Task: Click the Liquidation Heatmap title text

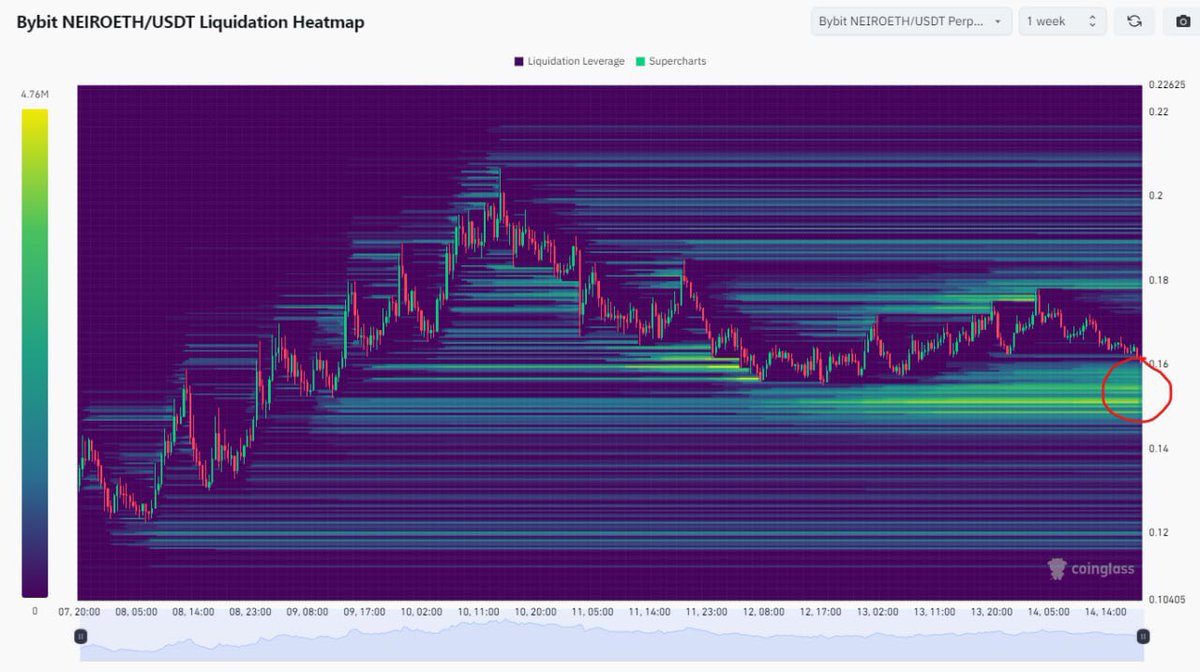Action: 190,22
